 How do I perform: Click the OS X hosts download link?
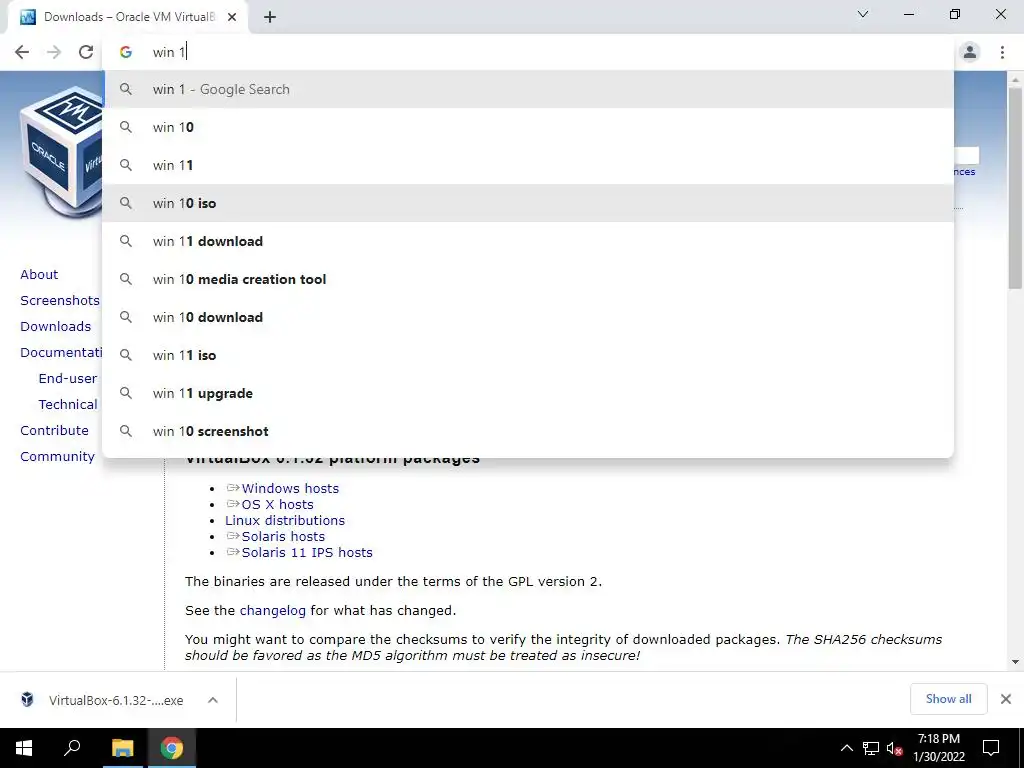[277, 505]
